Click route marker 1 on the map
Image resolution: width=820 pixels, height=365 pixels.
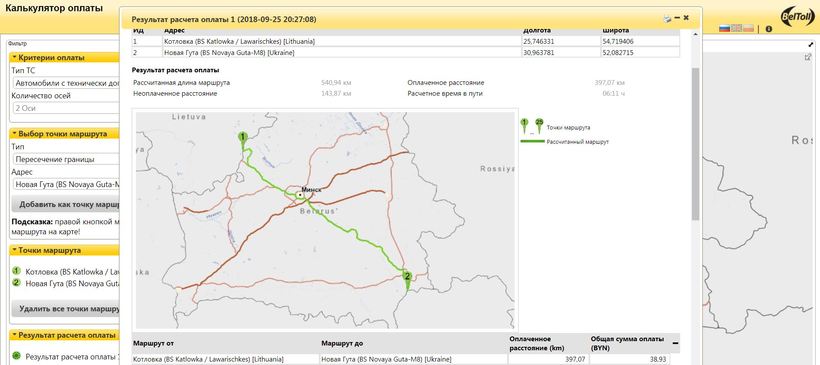coord(243,139)
